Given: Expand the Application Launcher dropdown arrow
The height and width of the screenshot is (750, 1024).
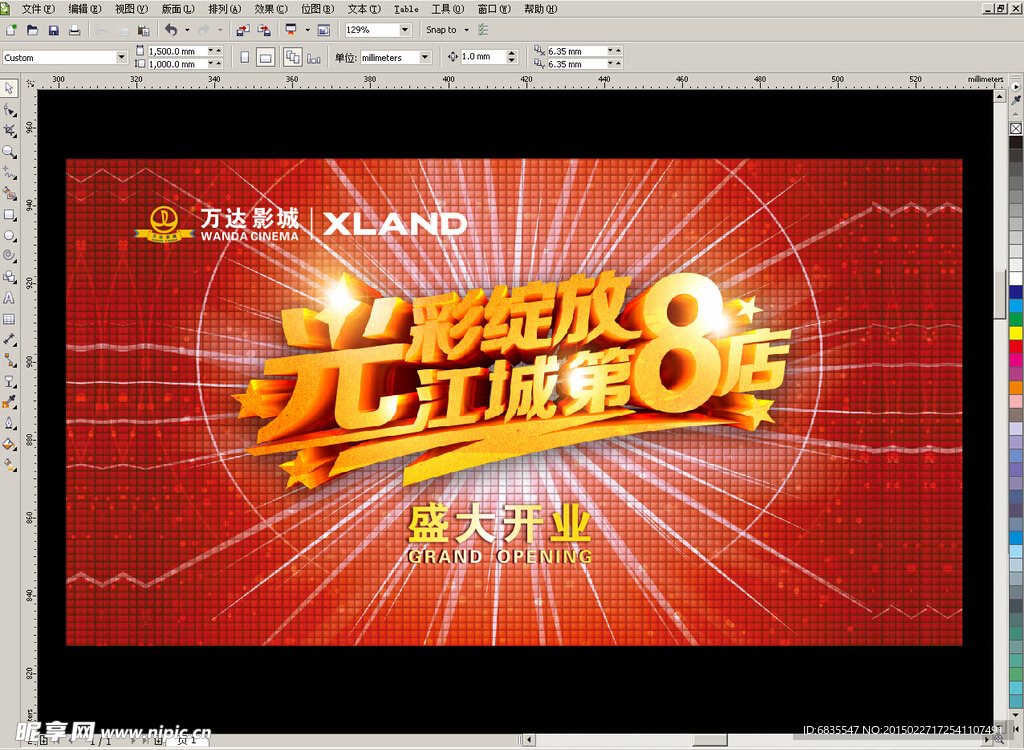Looking at the screenshot, I should (307, 30).
